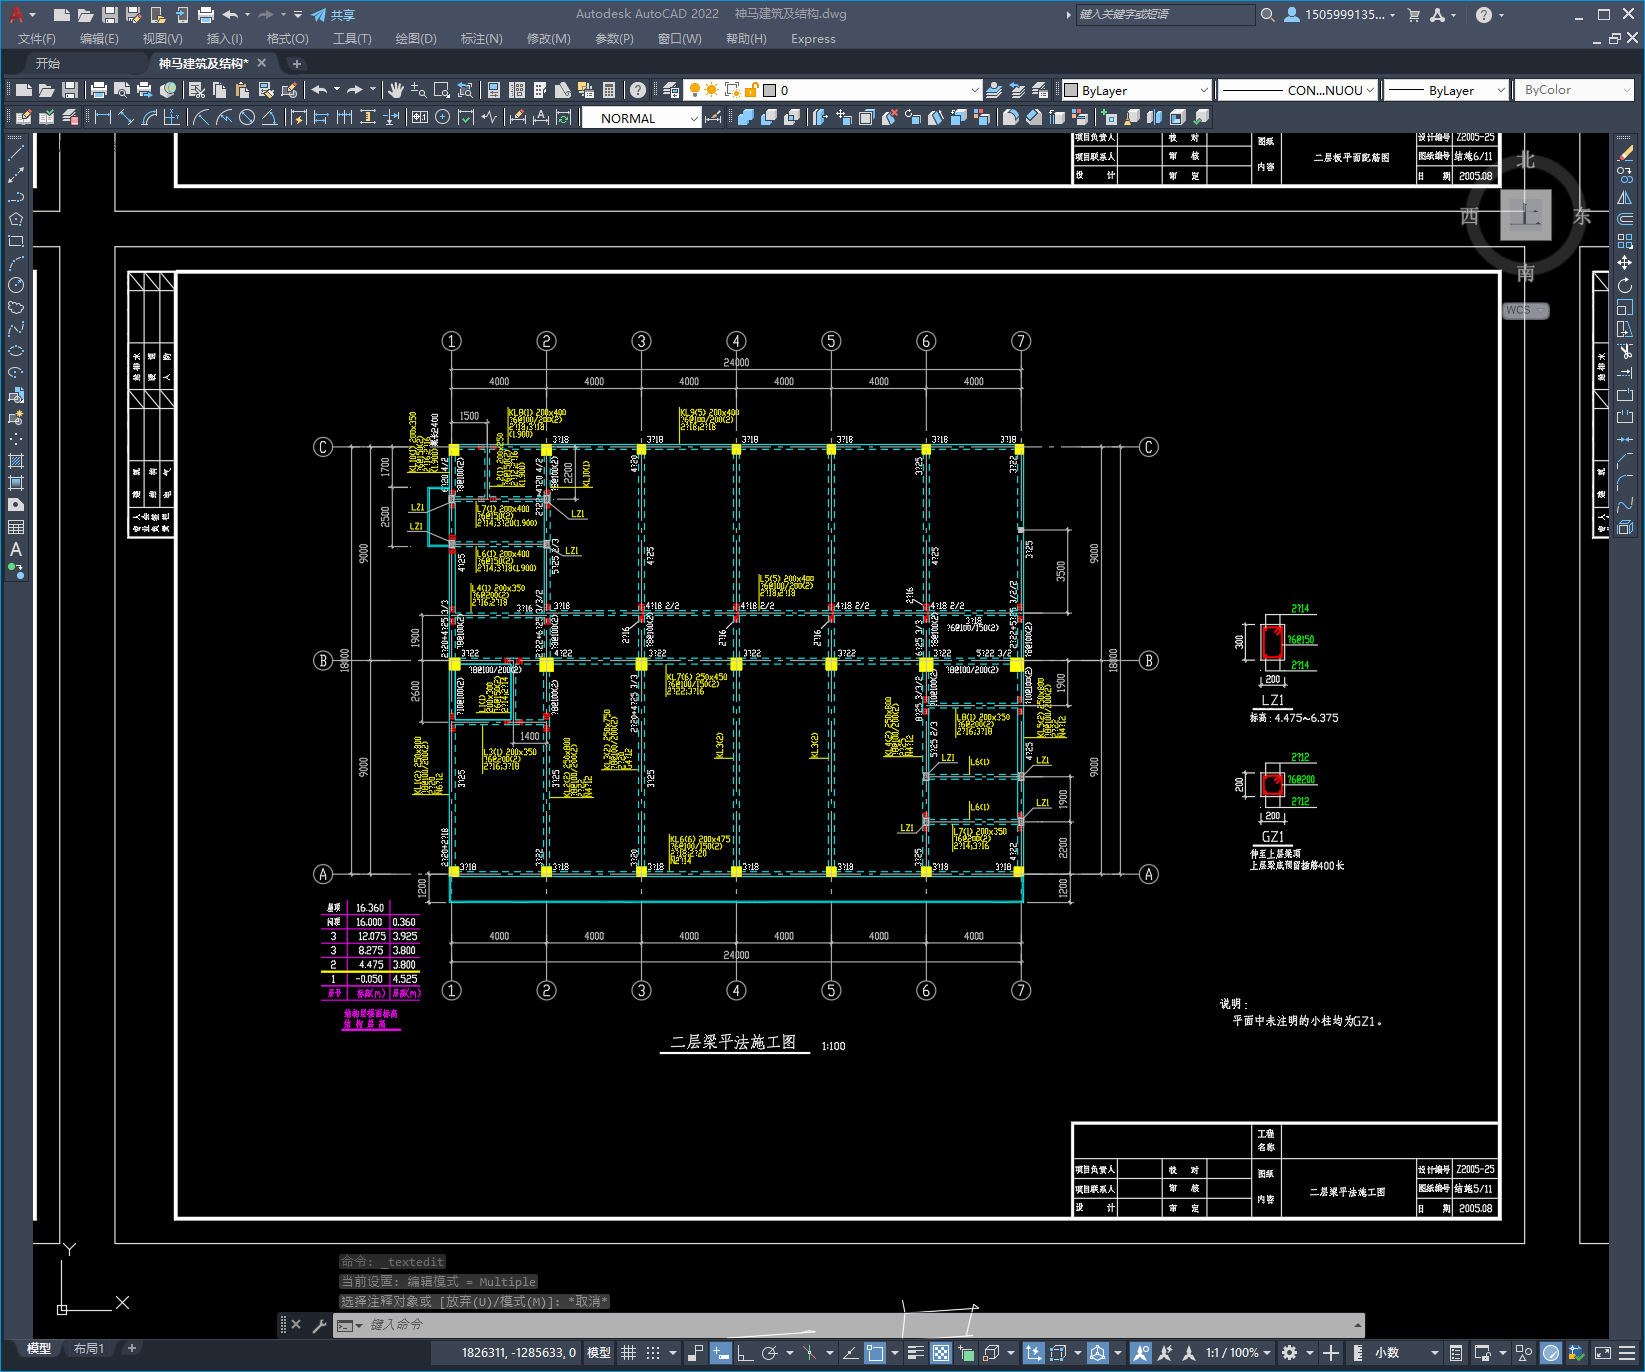Toggle lineweight display in status bar

[915, 1353]
